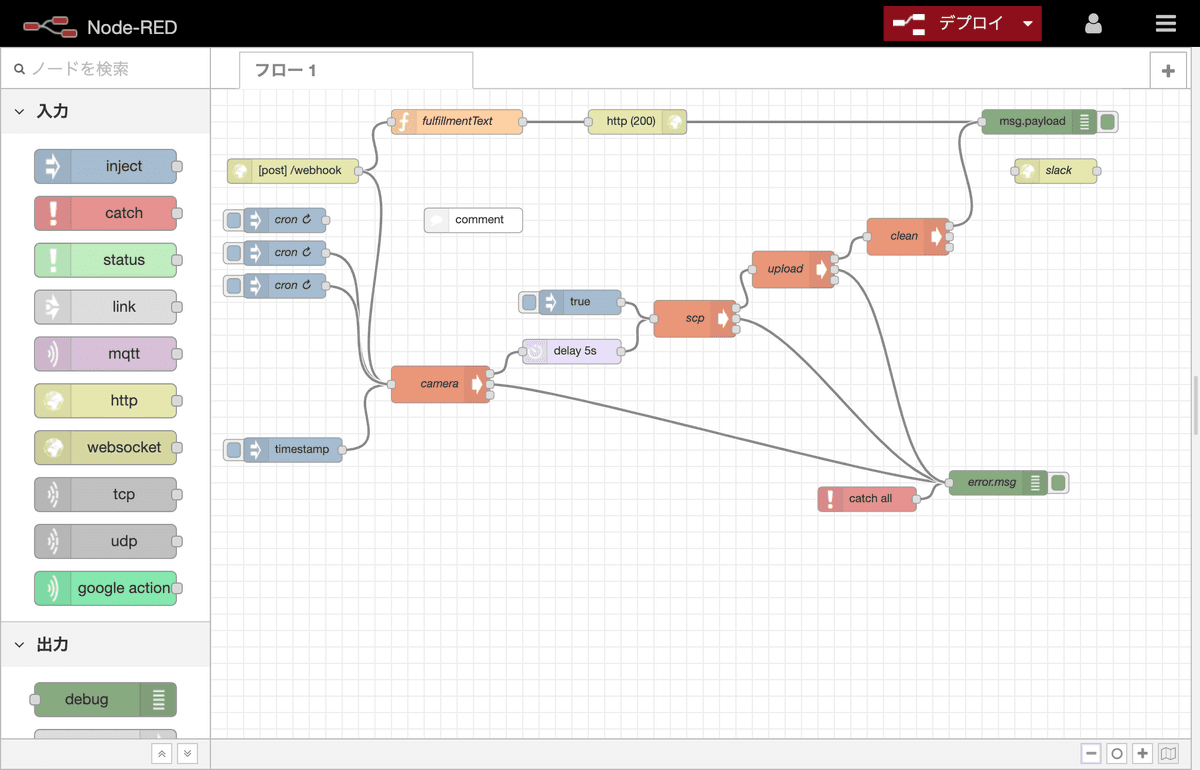Open the deploy options dropdown arrow
Screen dimensions: 1200x770
1028,24
